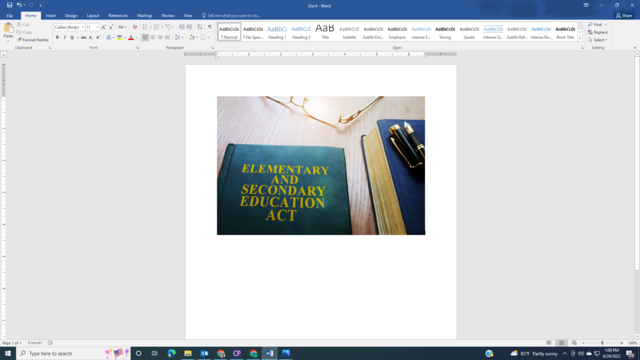This screenshot has height=360, width=640.
Task: Click the Share button
Action: (624, 16)
